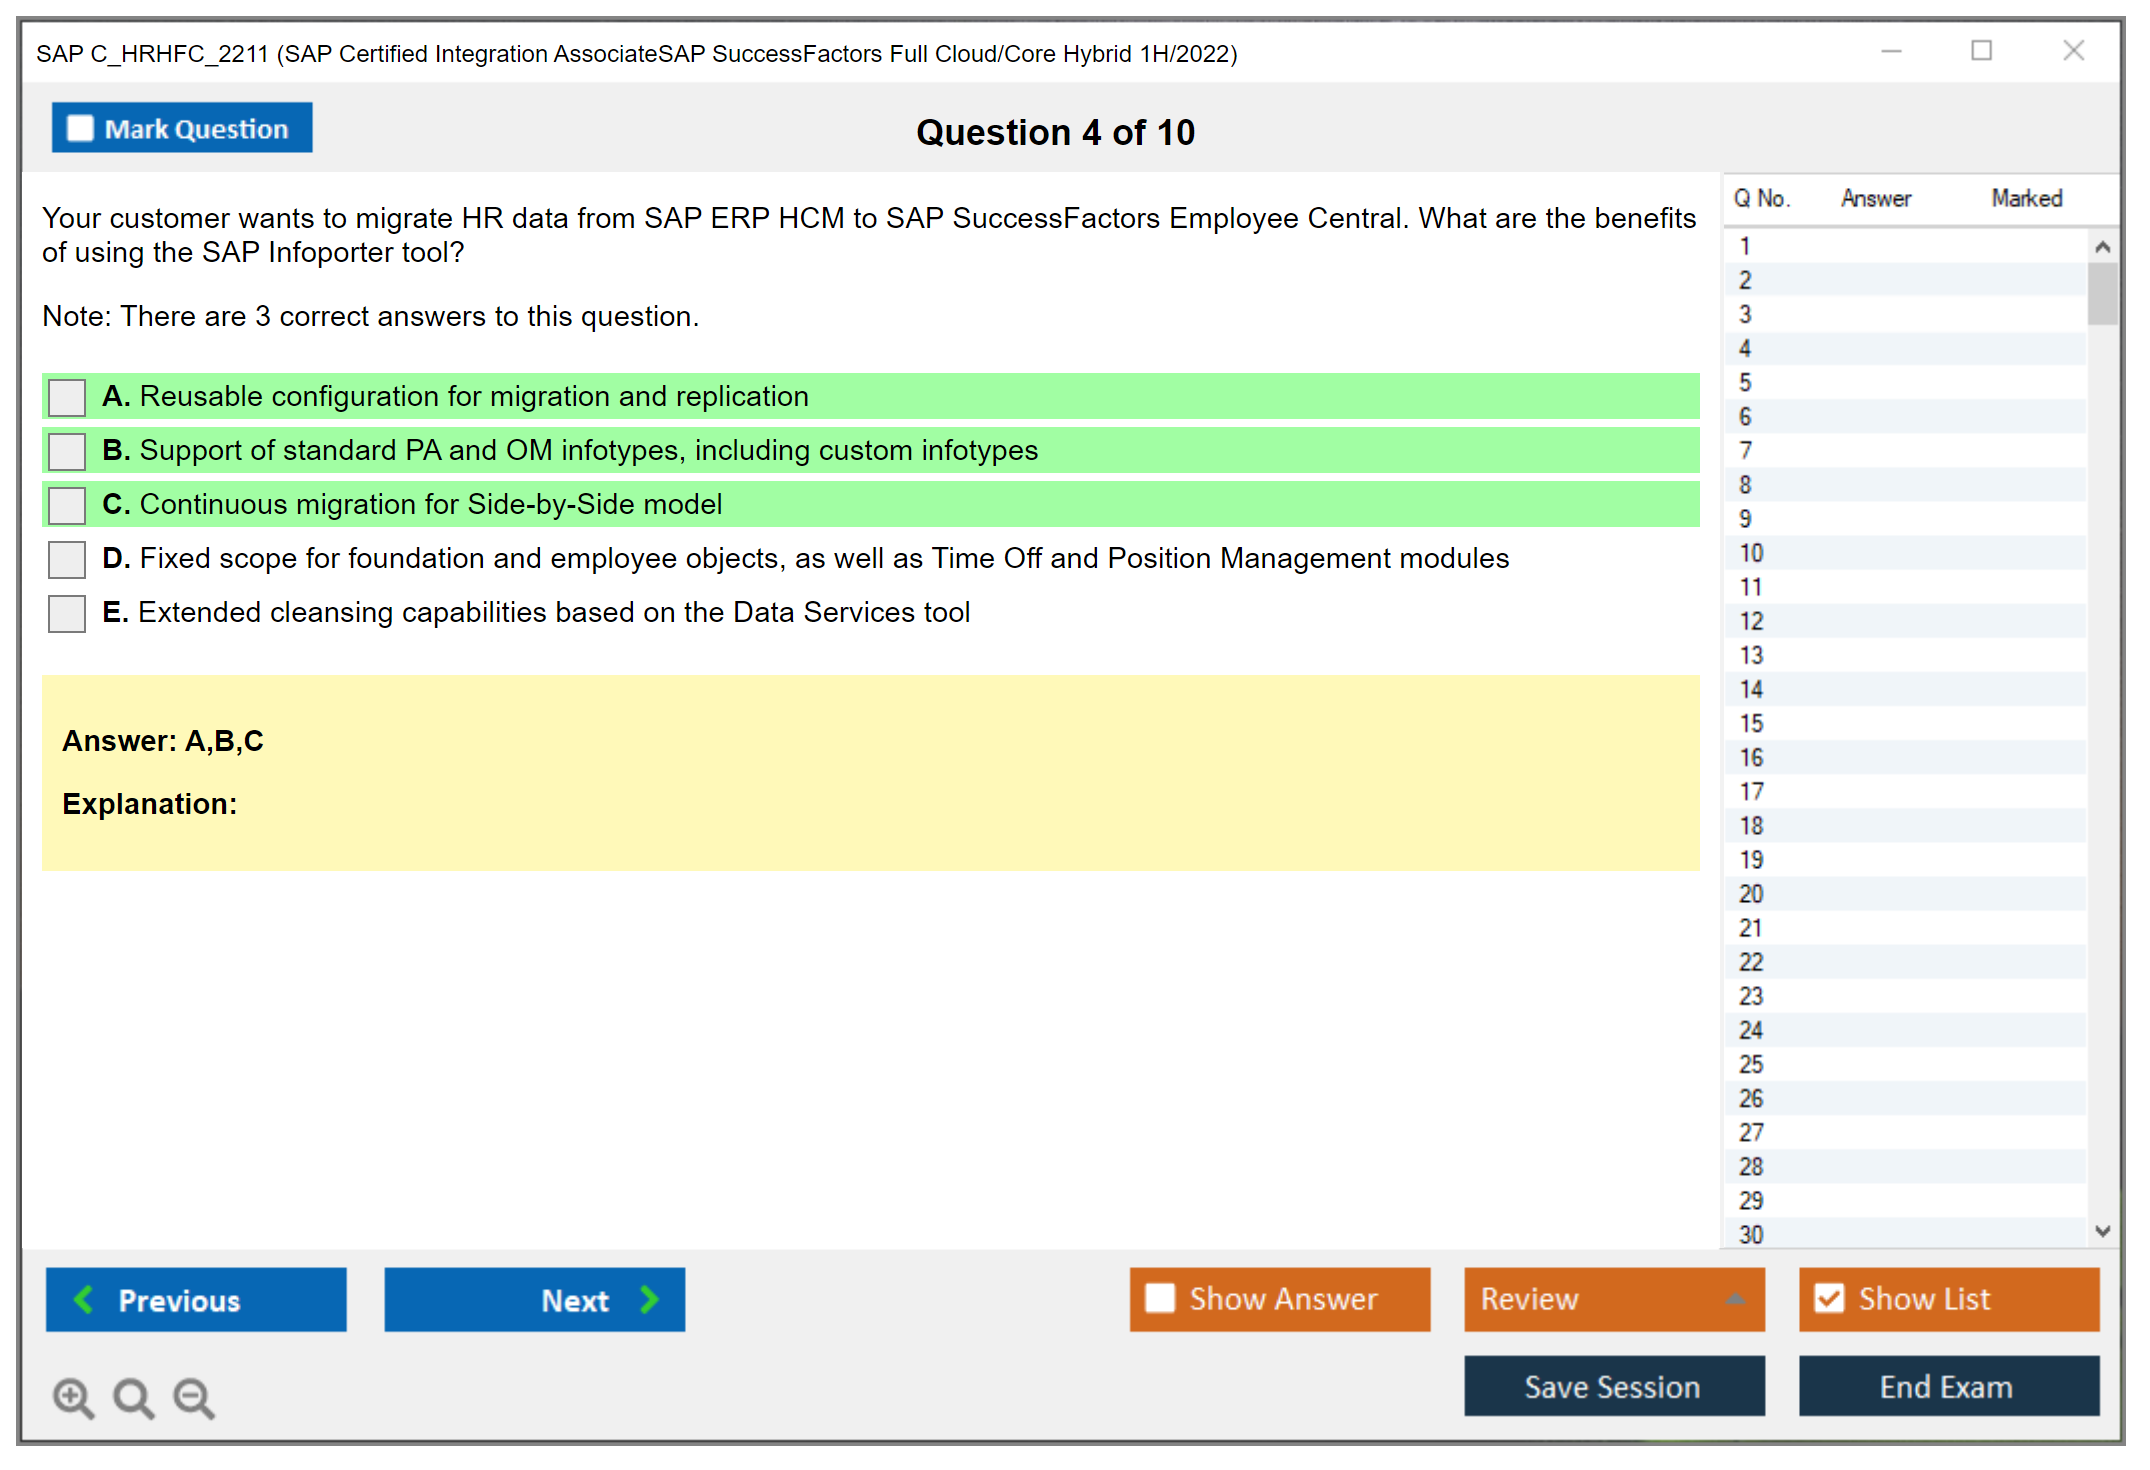This screenshot has height=1470, width=2150.
Task: Minimize the exam window
Action: (1891, 51)
